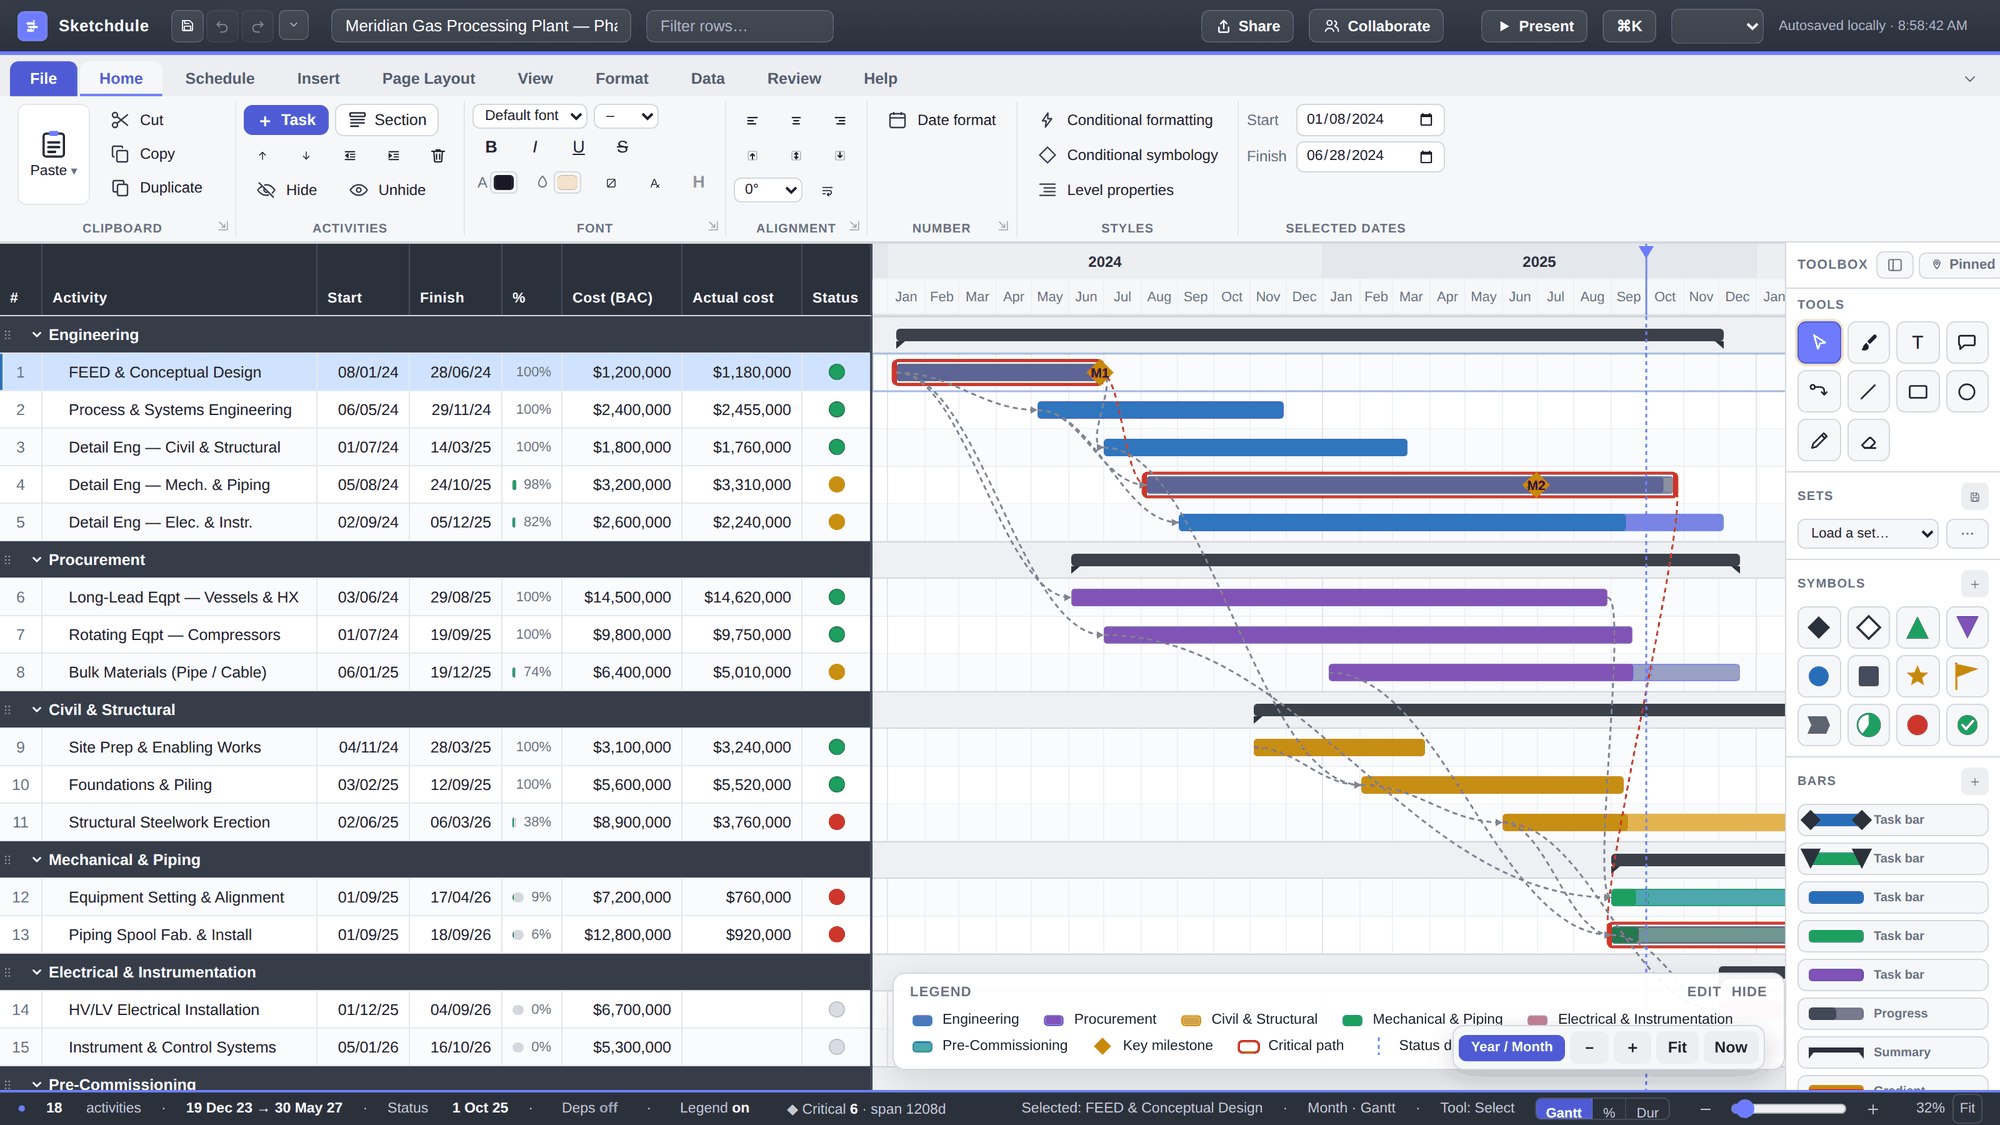
Task: Select the brush tool in Toolbox
Action: pyautogui.click(x=1868, y=342)
